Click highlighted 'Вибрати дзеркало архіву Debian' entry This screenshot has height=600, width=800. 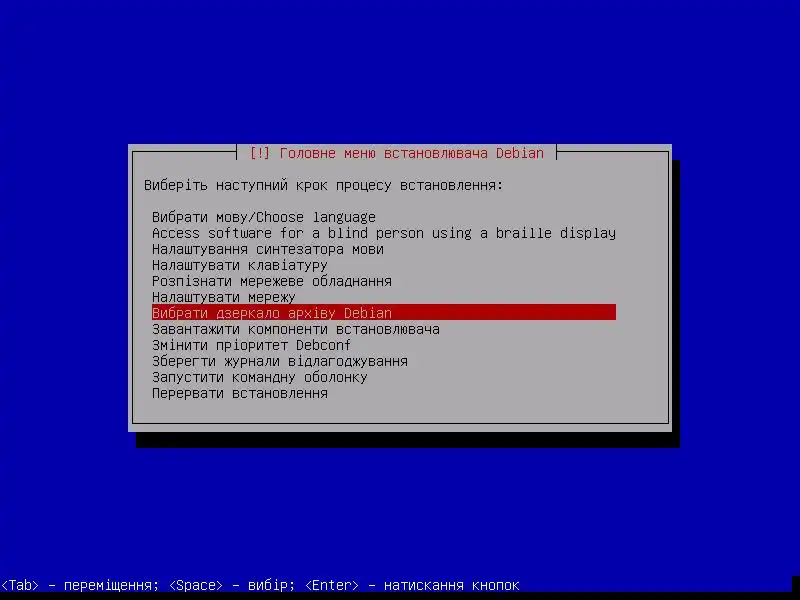click(384, 313)
